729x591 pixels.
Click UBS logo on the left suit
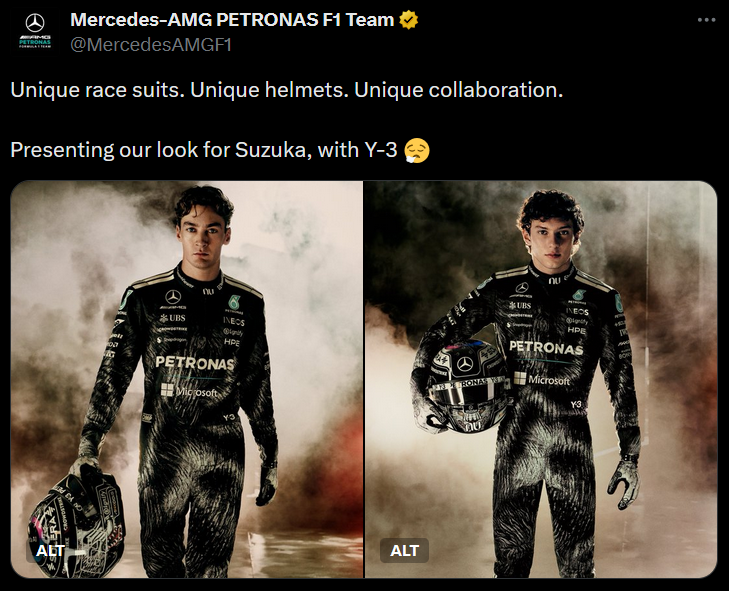[x=172, y=318]
